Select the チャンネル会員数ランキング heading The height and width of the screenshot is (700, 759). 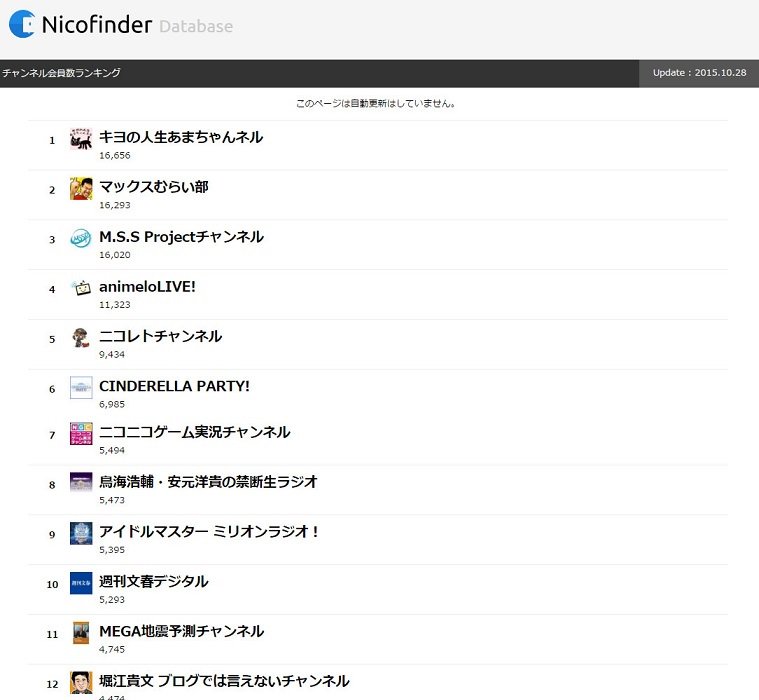(x=61, y=73)
